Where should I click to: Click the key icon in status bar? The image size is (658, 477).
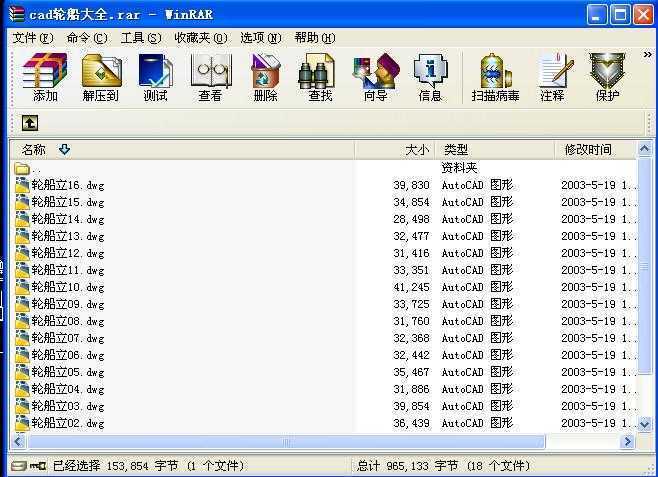(38, 466)
